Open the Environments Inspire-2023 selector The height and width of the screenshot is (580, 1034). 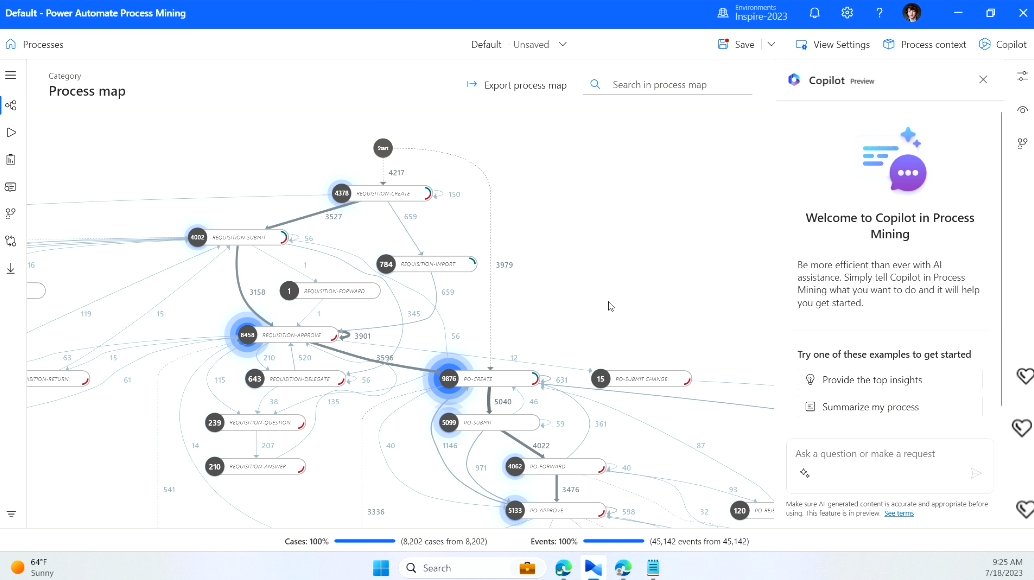(753, 13)
